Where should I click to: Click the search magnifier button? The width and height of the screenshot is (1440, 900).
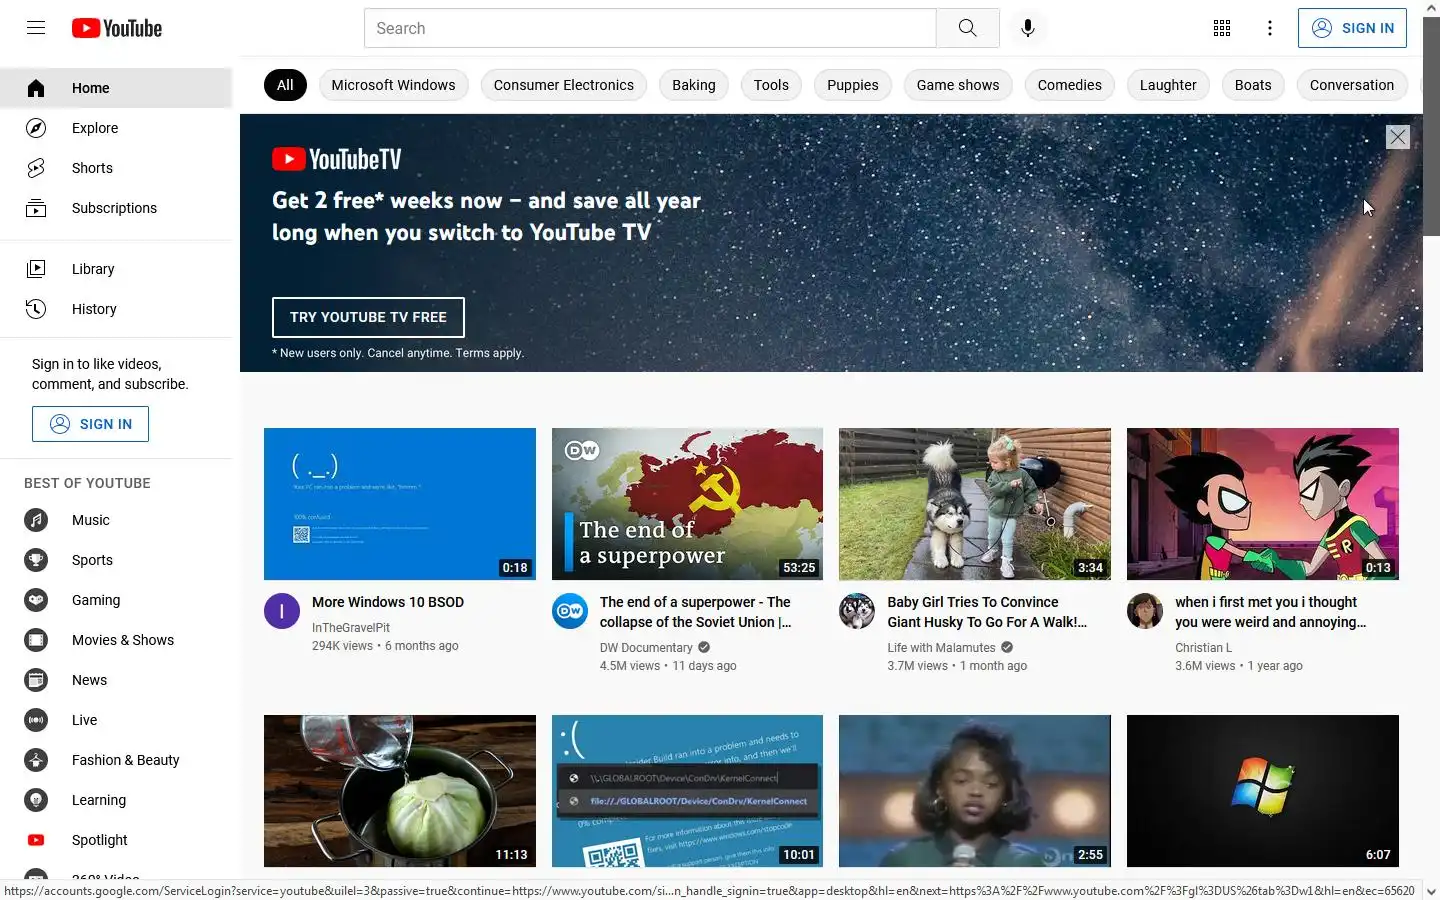[967, 28]
